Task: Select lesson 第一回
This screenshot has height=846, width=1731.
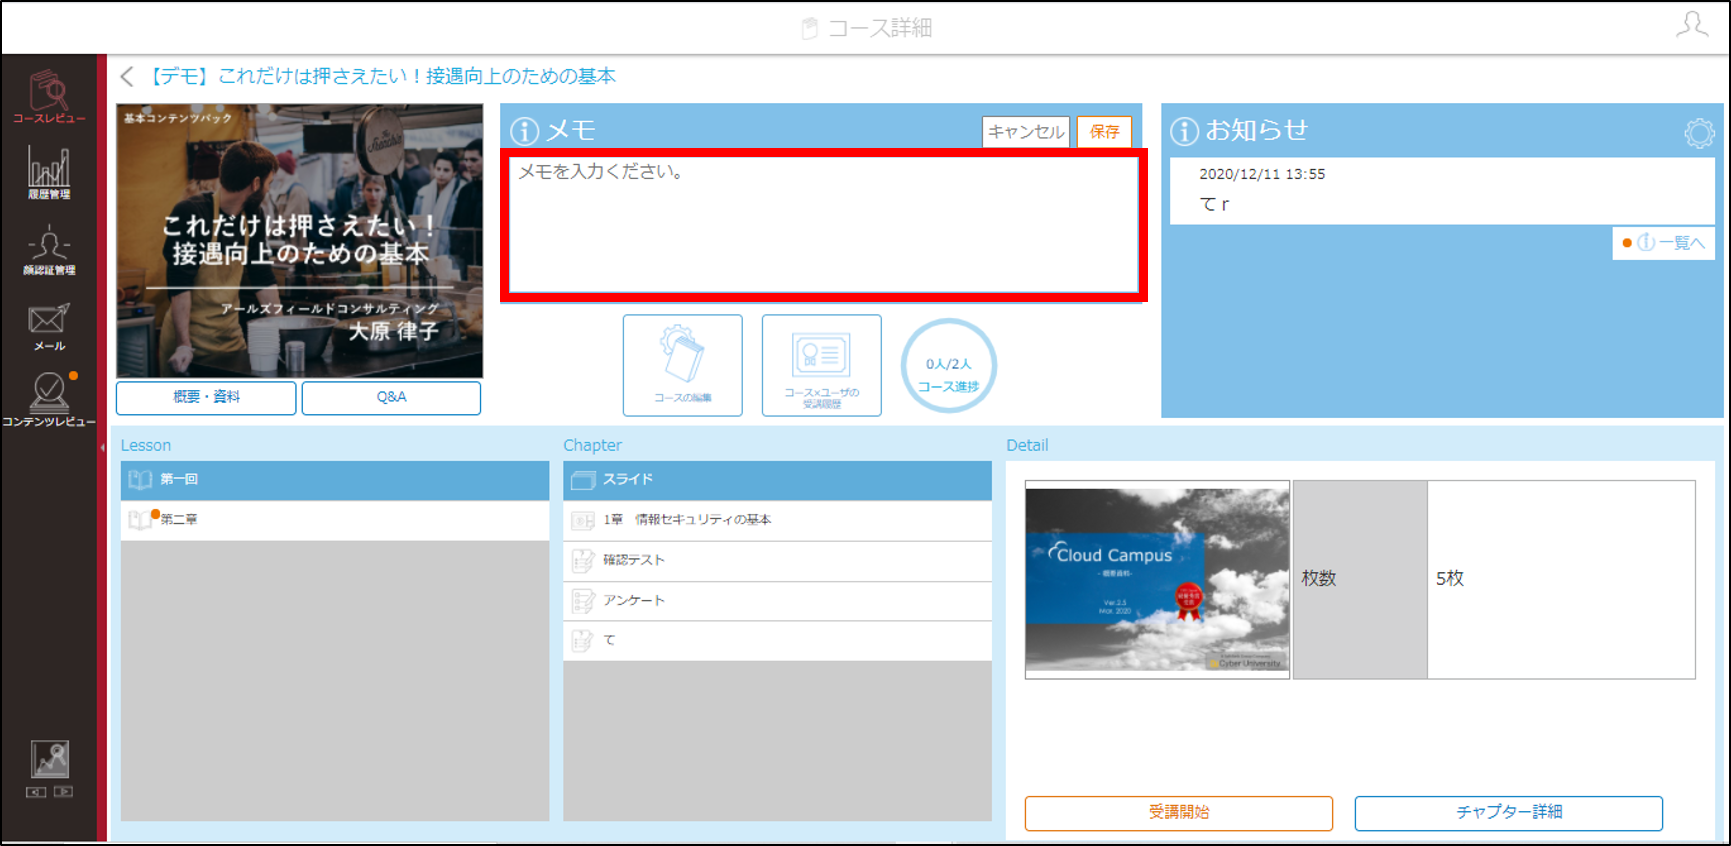Action: (335, 480)
